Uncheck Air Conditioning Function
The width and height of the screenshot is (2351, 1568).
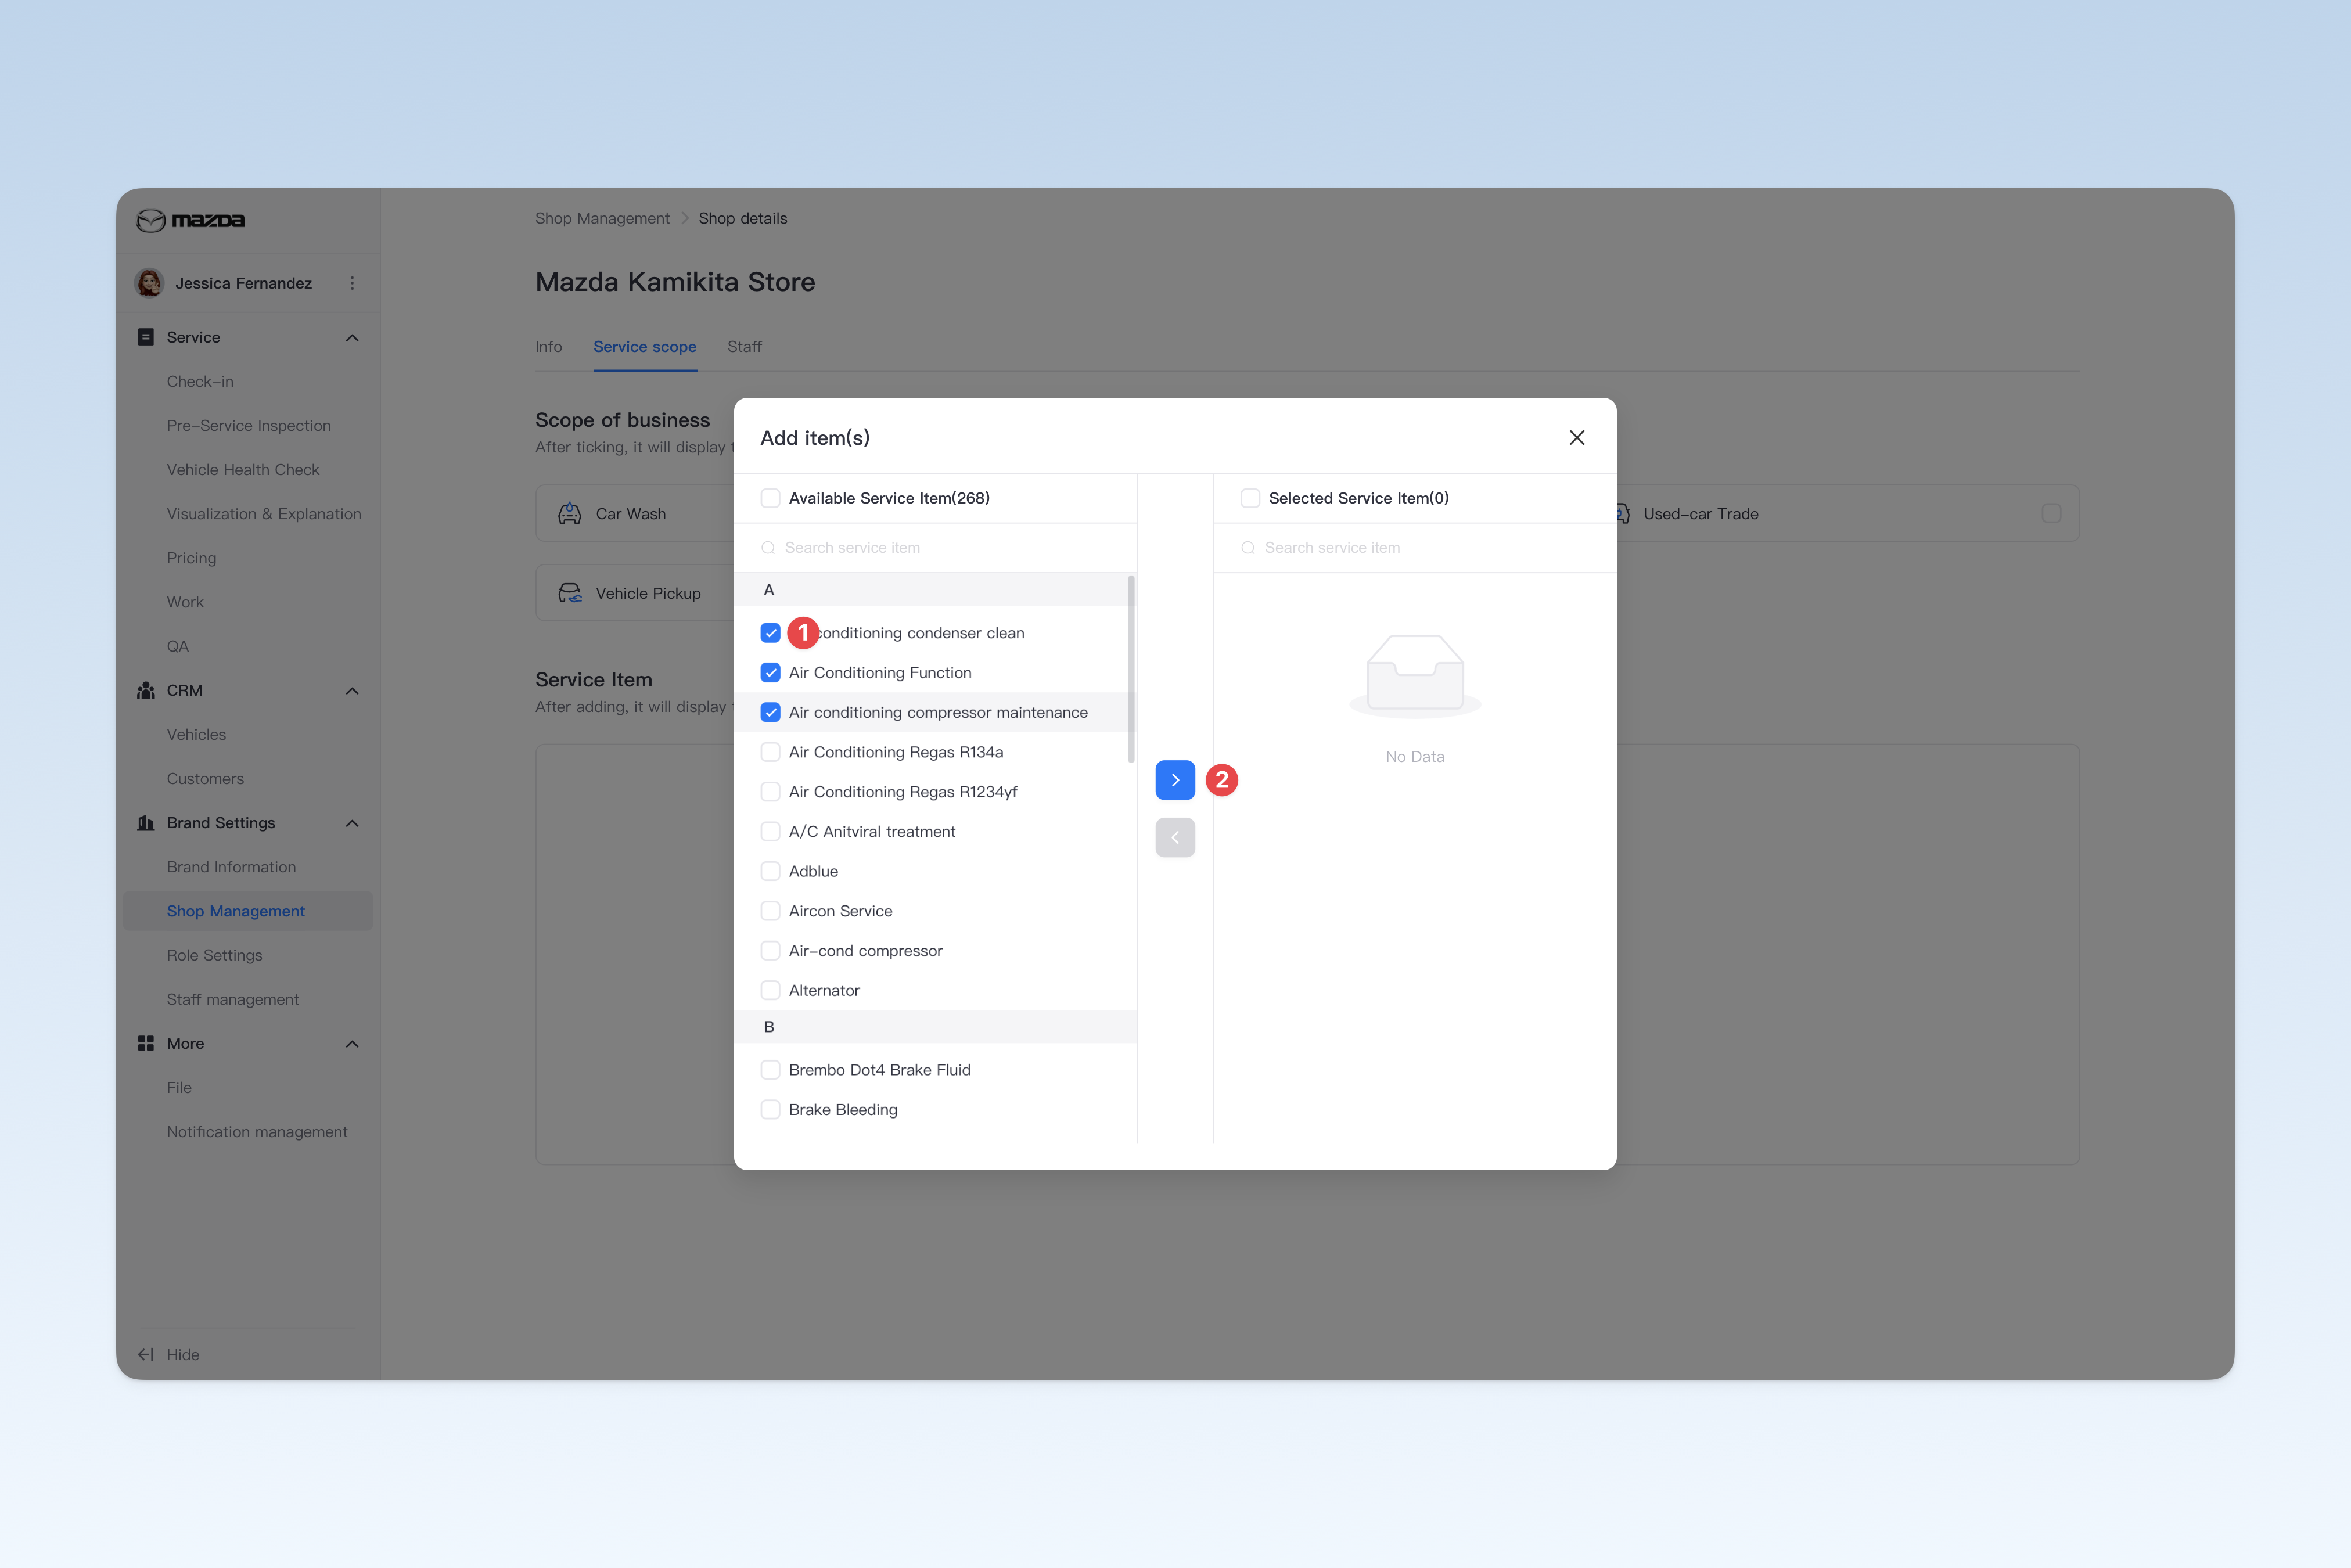click(770, 673)
